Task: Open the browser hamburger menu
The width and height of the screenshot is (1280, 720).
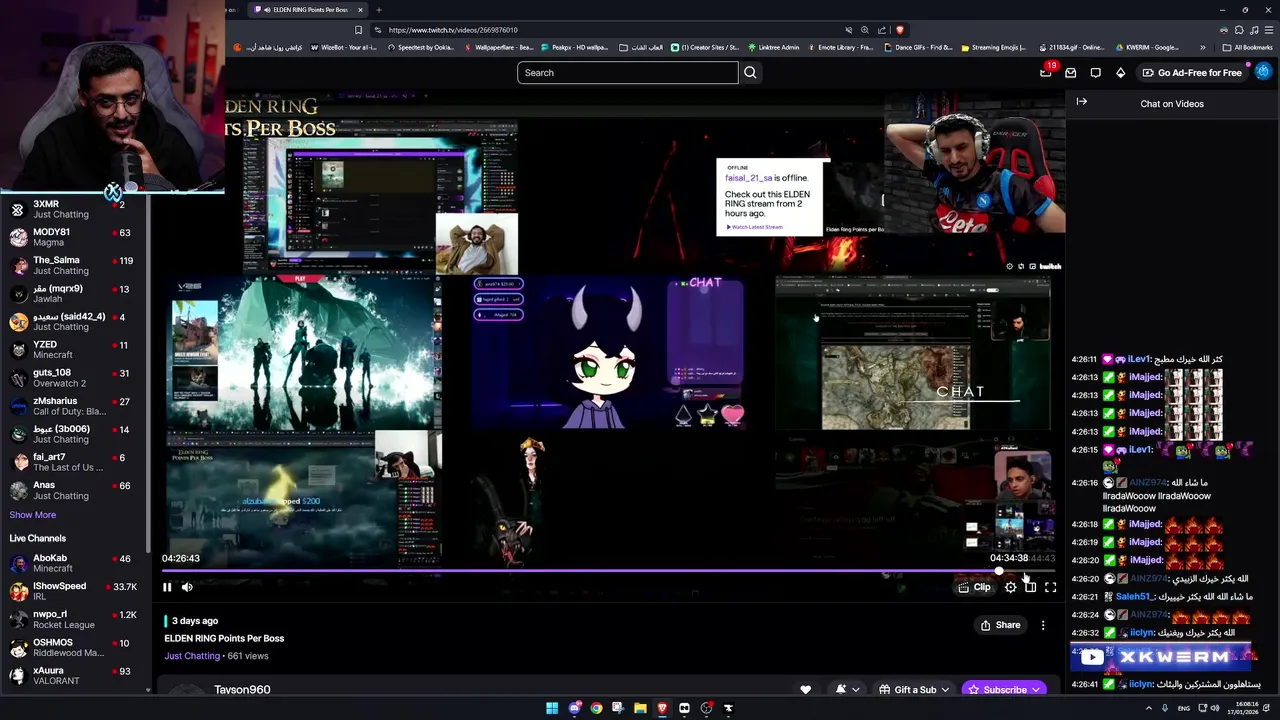Action: [1269, 30]
